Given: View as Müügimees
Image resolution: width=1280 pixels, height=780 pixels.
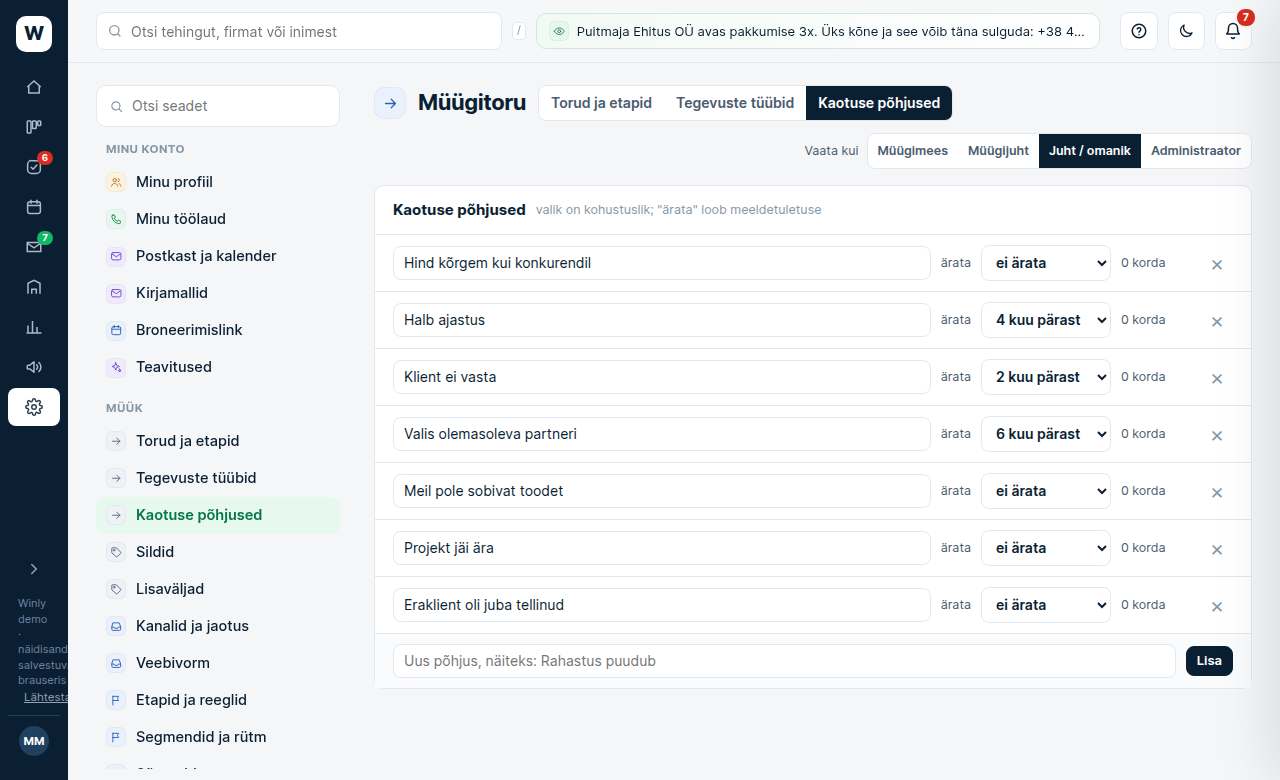Looking at the screenshot, I should pos(913,151).
